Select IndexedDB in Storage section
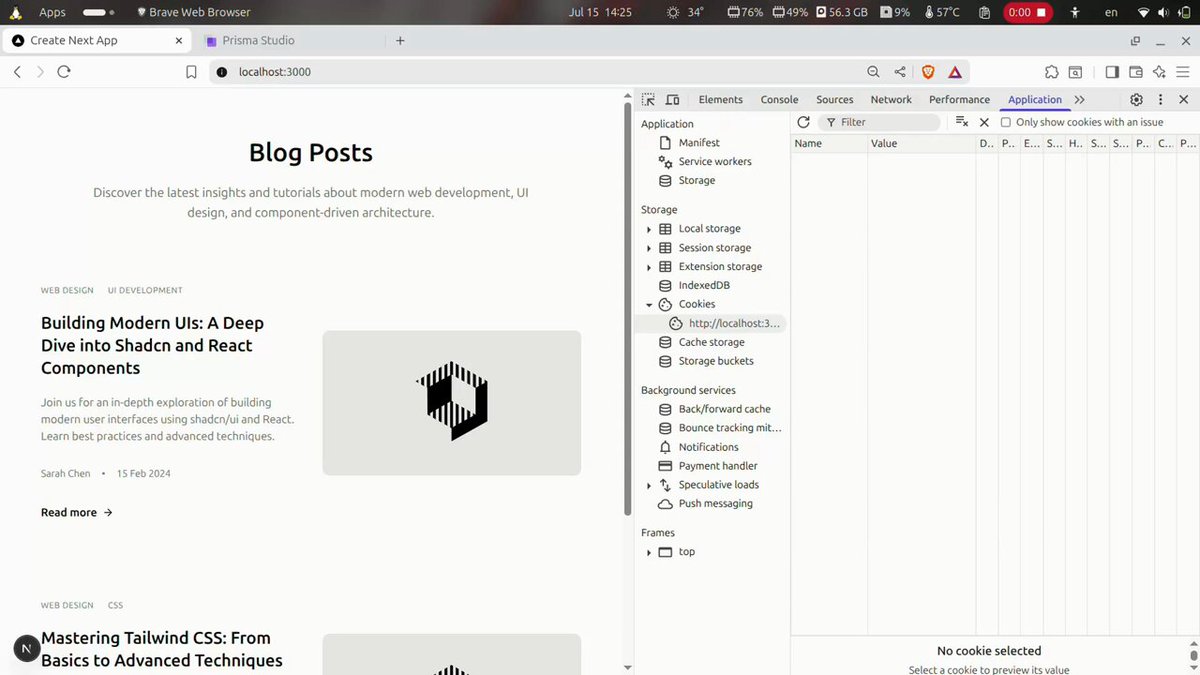1200x675 pixels. pos(704,286)
